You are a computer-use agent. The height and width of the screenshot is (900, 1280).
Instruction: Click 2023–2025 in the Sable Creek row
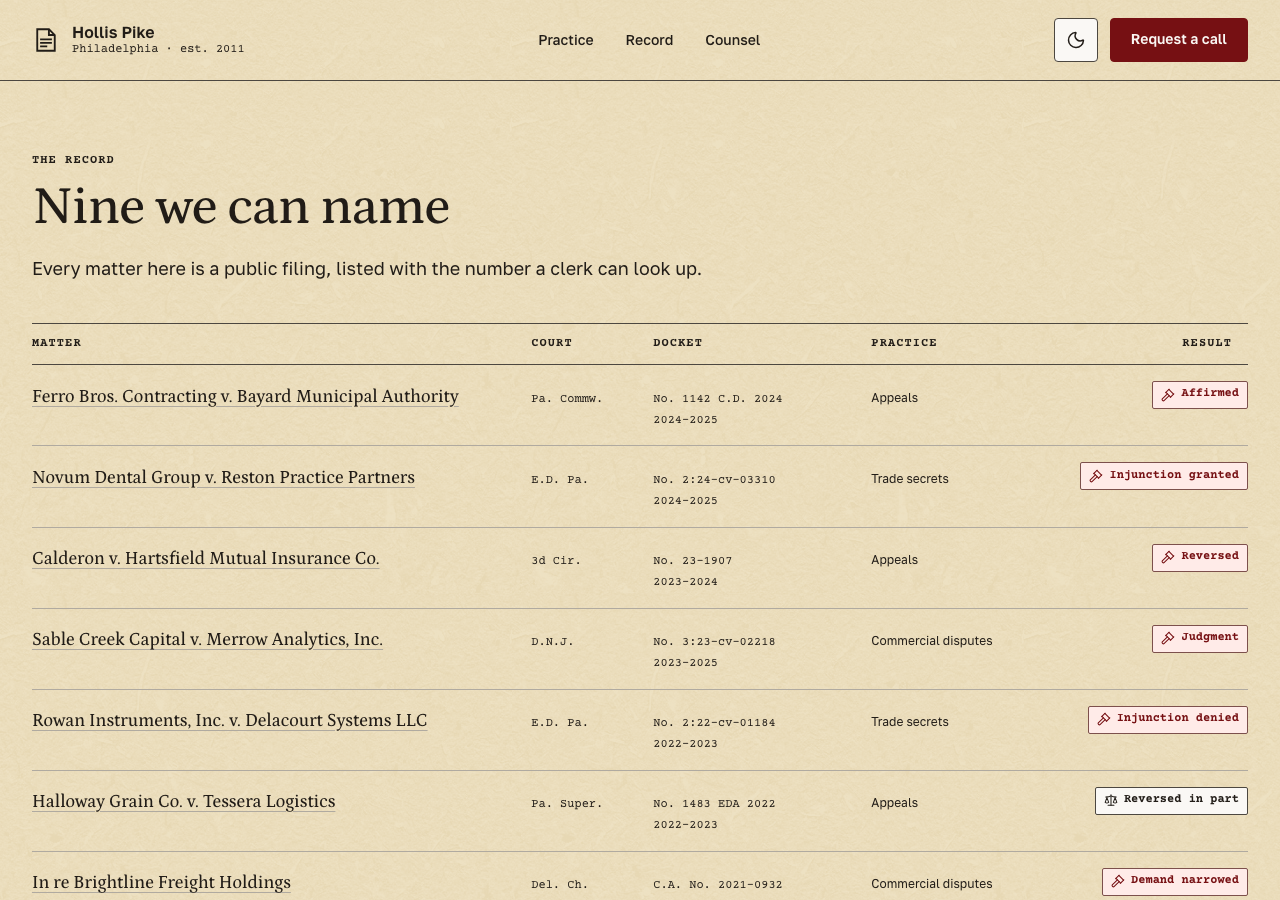point(685,663)
